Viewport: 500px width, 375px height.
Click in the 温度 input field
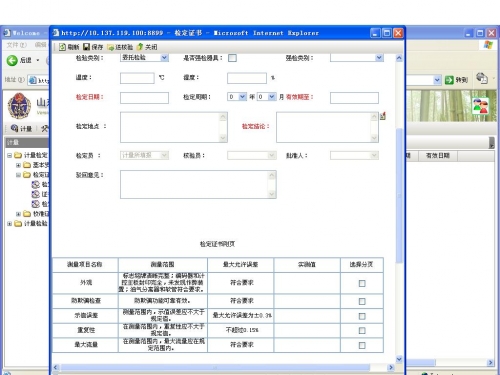pyautogui.click(x=137, y=78)
